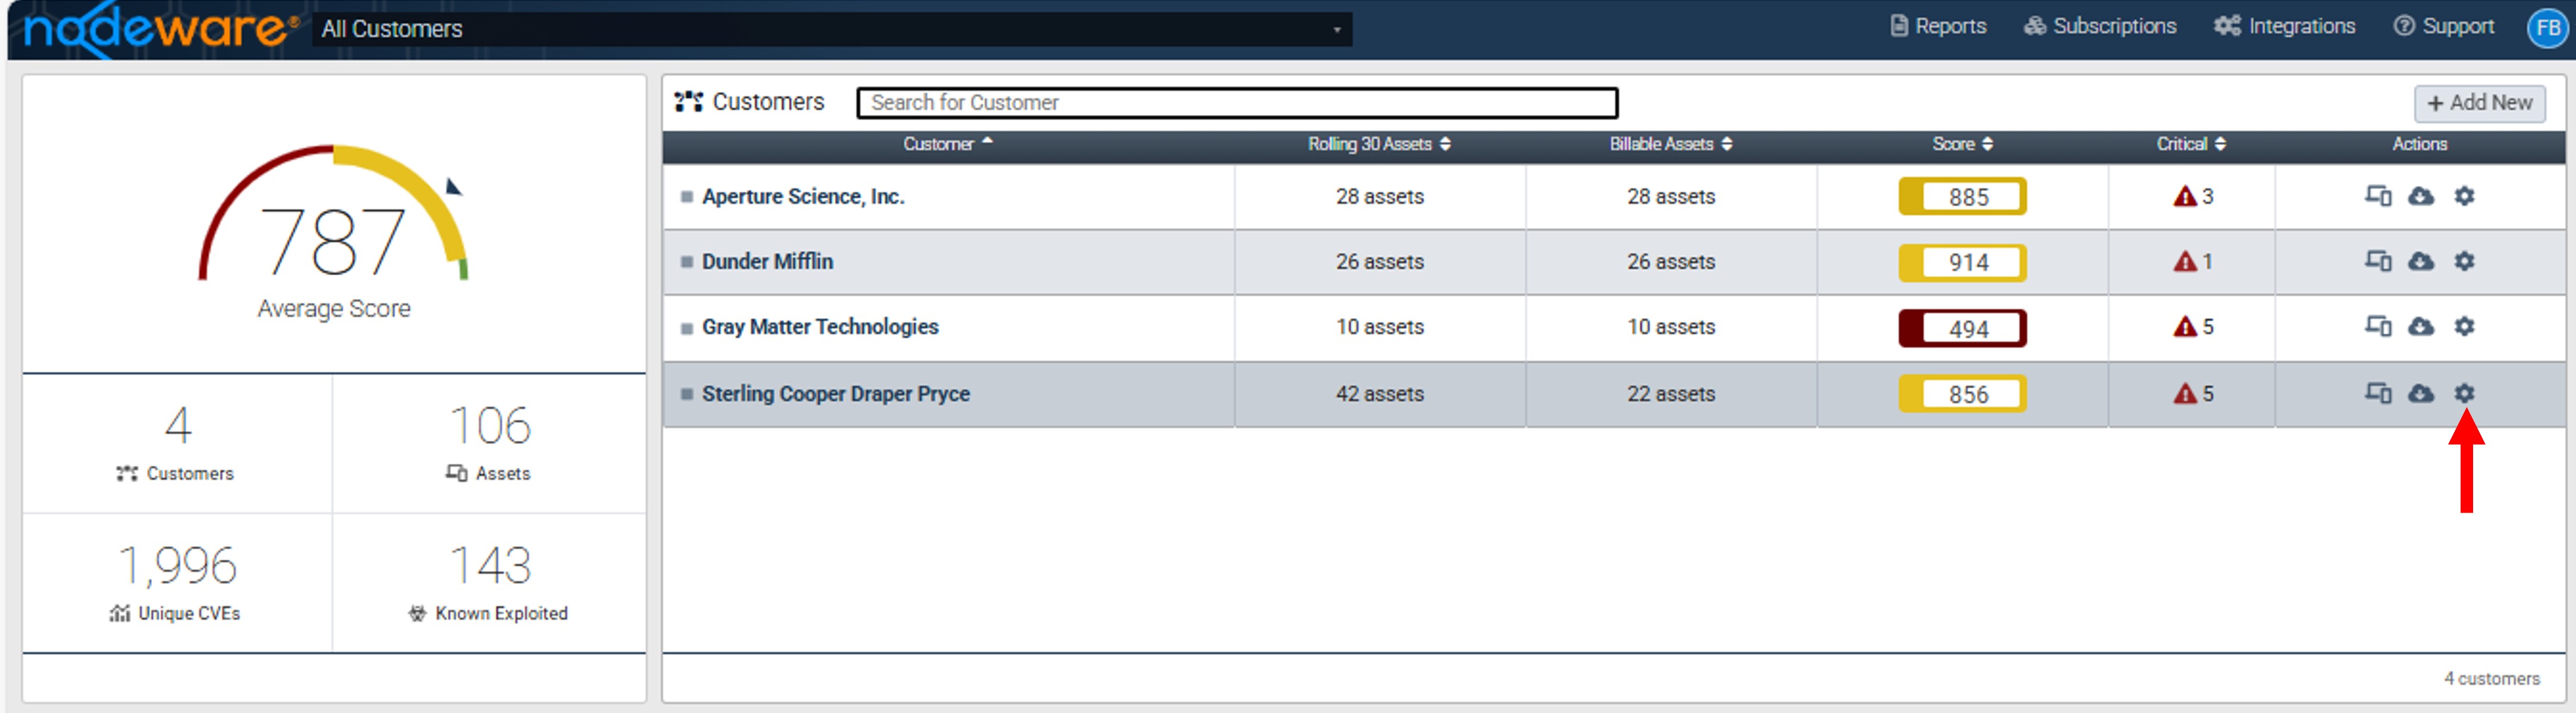Sort table by Score column
2576x713 pixels.
pyautogui.click(x=1962, y=144)
